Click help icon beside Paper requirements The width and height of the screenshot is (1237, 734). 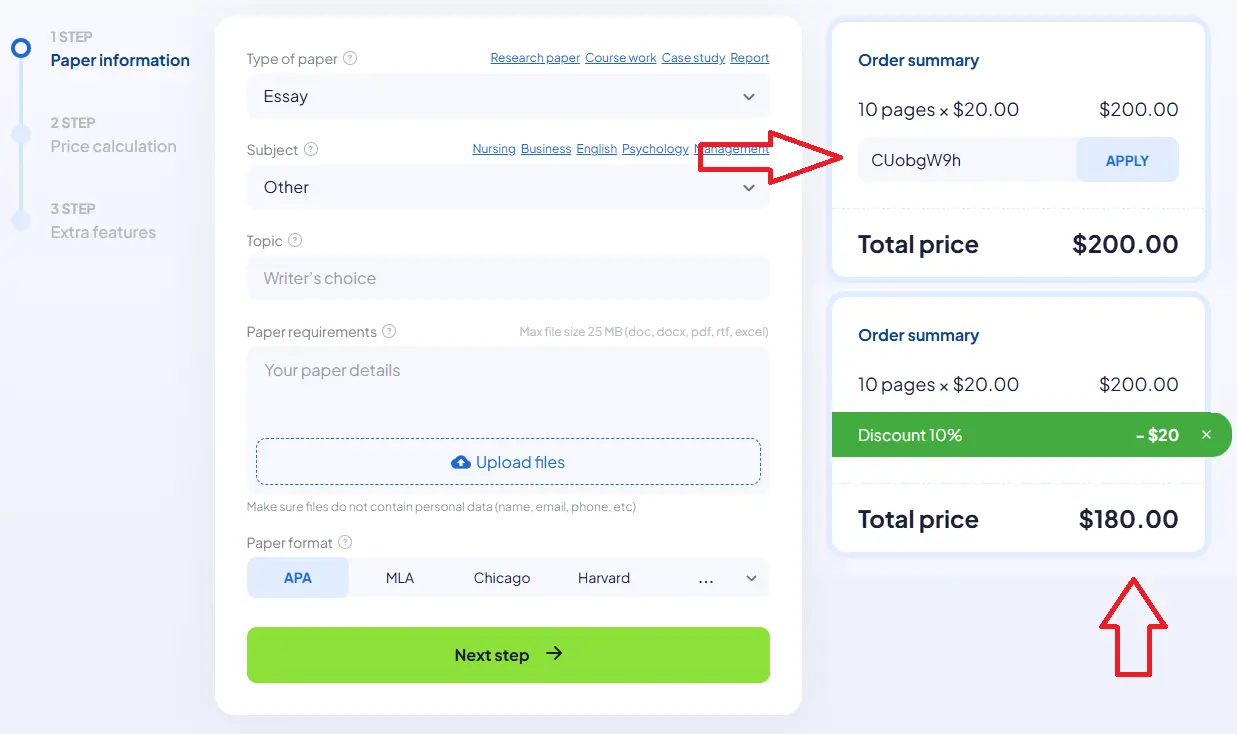389,331
